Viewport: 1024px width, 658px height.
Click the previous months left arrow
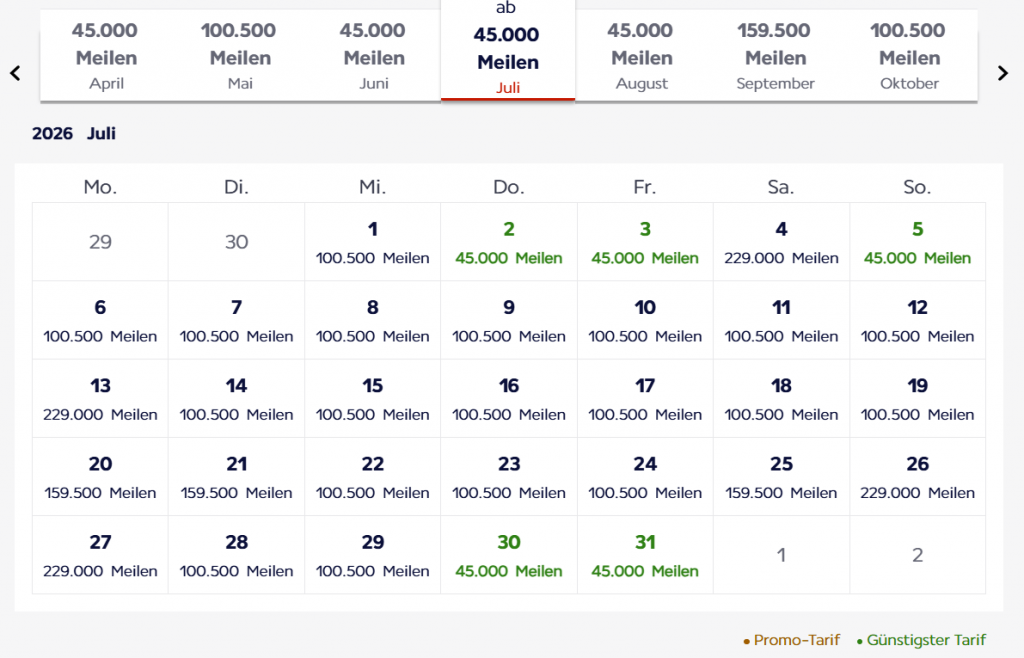15,73
